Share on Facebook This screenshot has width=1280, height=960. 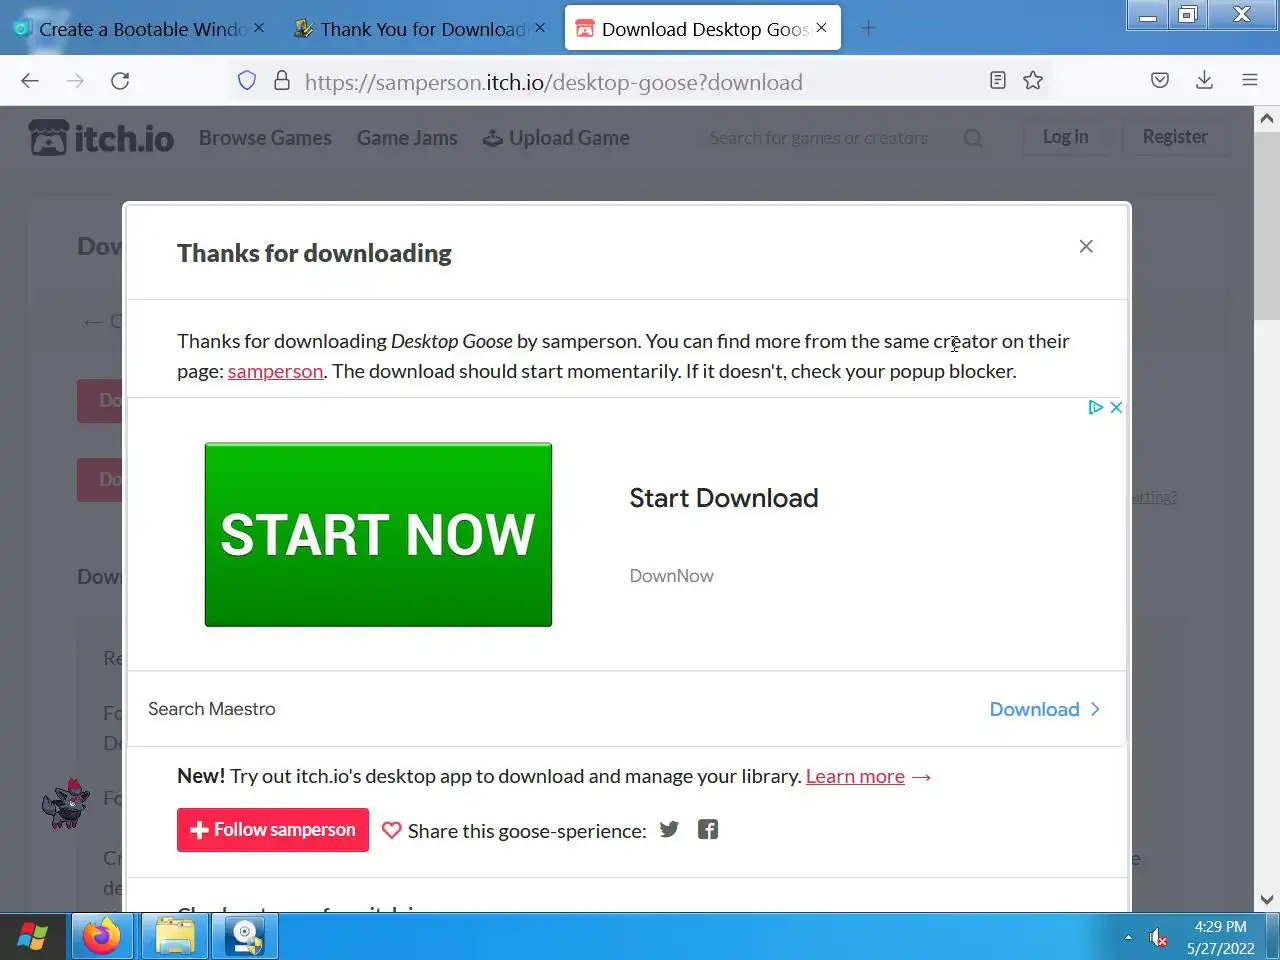pyautogui.click(x=708, y=829)
